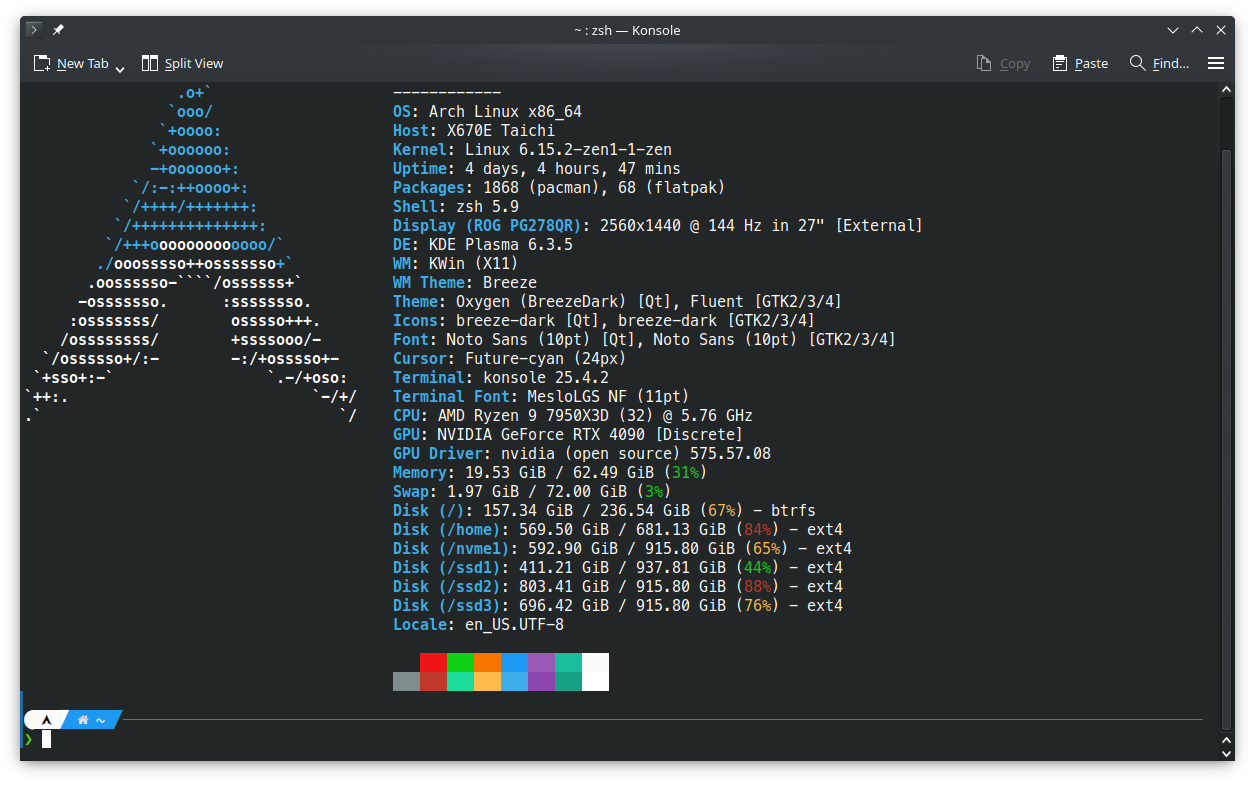The width and height of the screenshot is (1255, 785).
Task: Click the "DE: KDE Plasma 6.3.5" line
Action: 483,244
